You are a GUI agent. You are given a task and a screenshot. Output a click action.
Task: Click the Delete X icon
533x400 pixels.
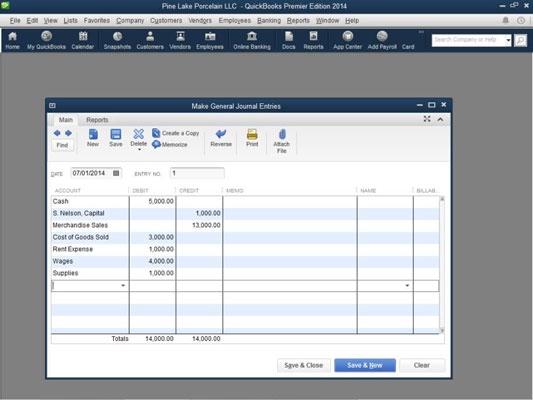point(138,134)
